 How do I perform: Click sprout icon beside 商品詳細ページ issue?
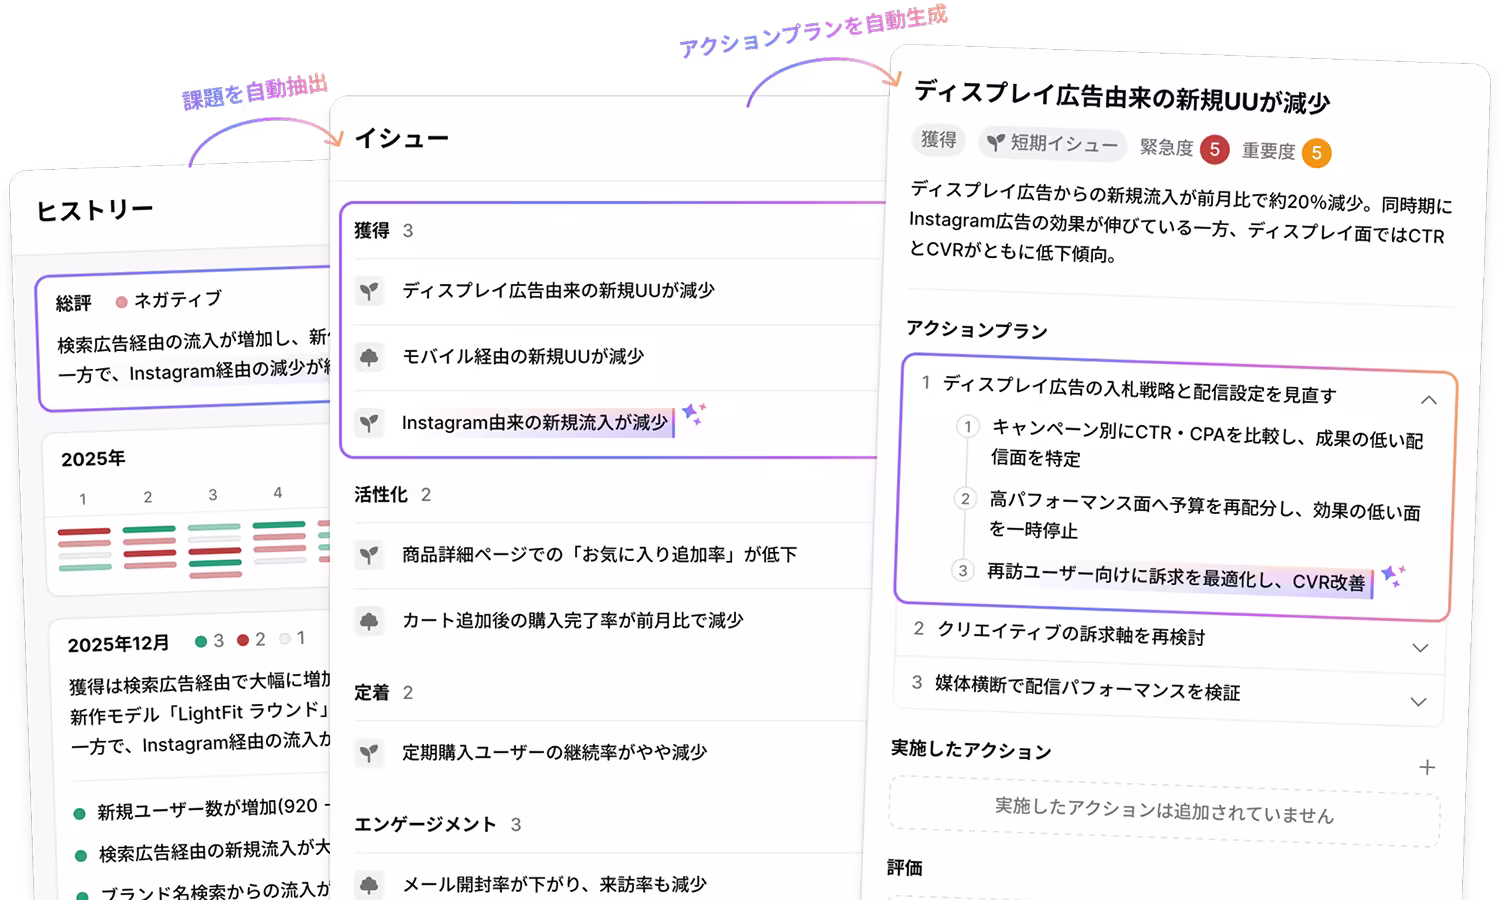coord(369,555)
